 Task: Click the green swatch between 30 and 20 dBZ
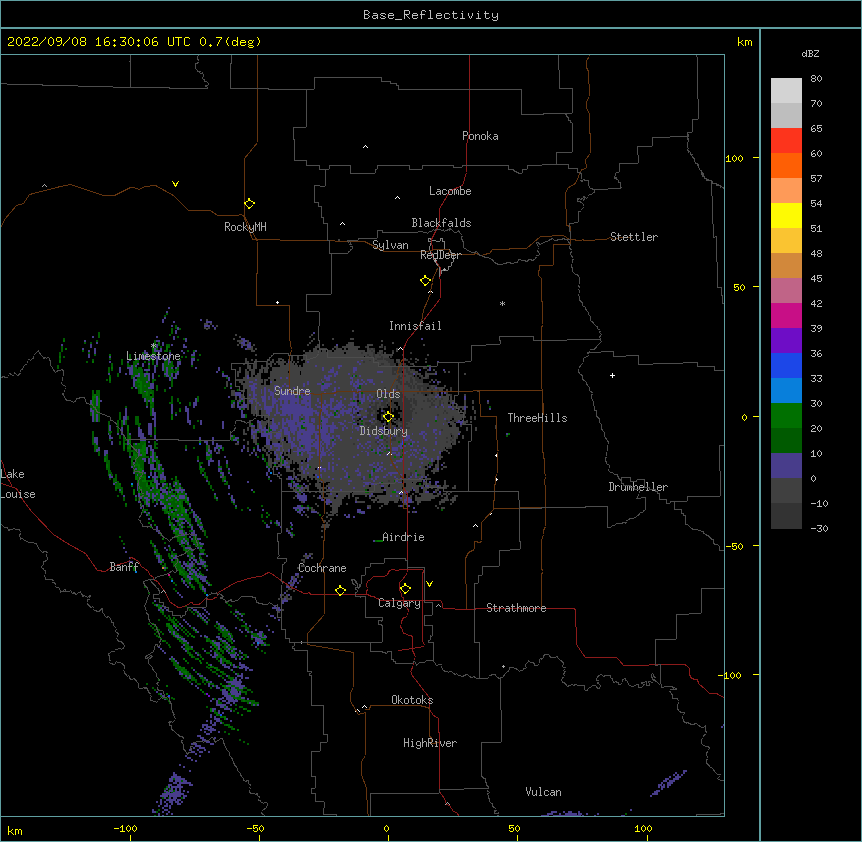tap(786, 416)
